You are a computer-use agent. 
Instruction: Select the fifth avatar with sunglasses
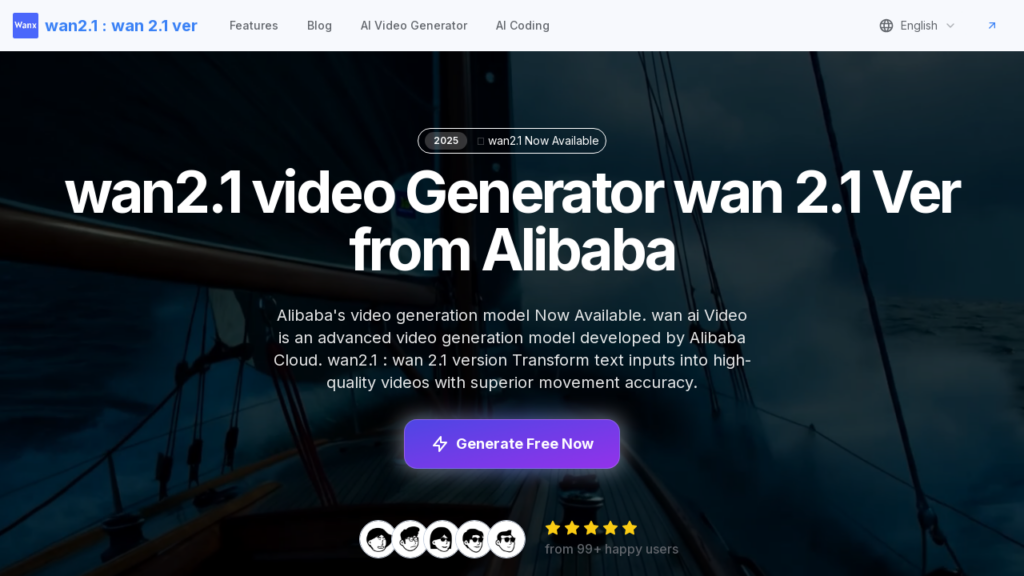pos(507,539)
